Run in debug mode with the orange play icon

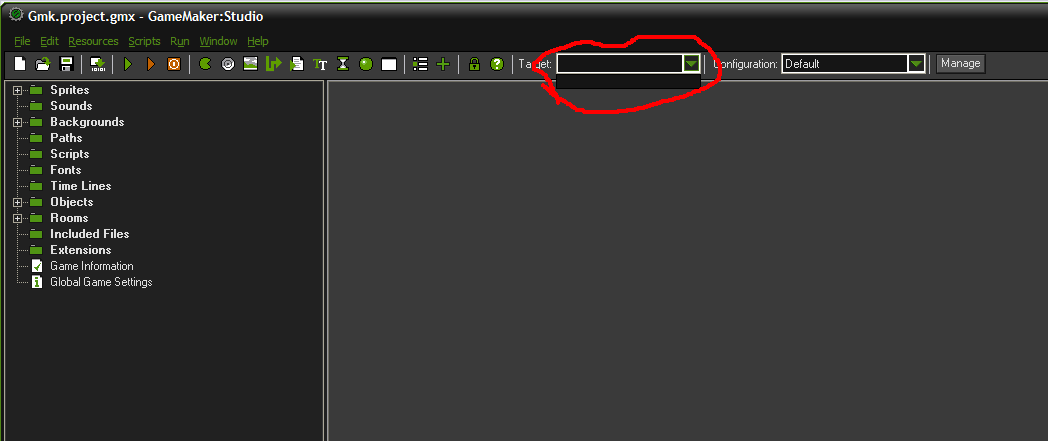pyautogui.click(x=150, y=64)
